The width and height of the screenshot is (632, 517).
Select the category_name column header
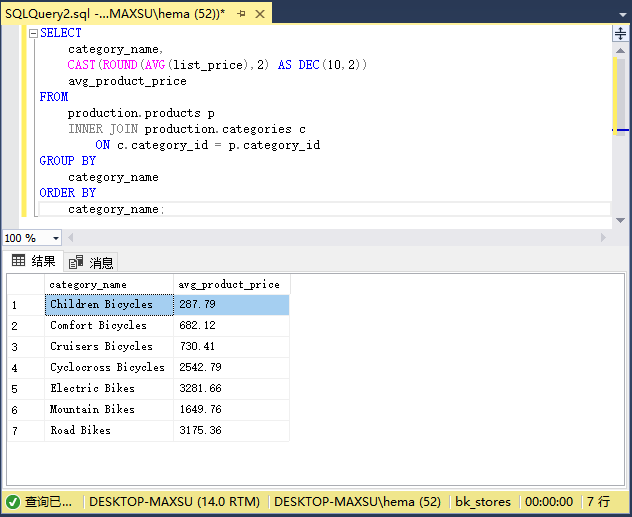[109, 284]
